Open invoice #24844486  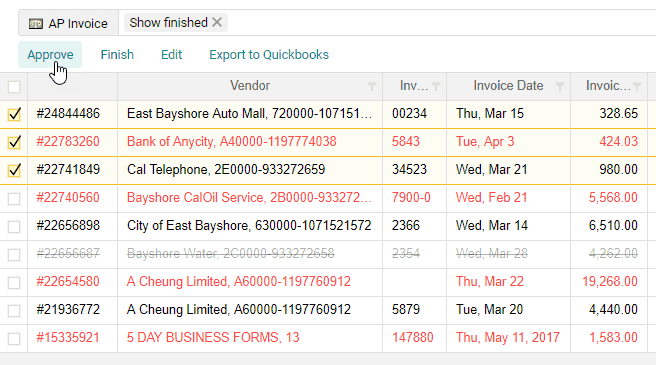click(68, 113)
